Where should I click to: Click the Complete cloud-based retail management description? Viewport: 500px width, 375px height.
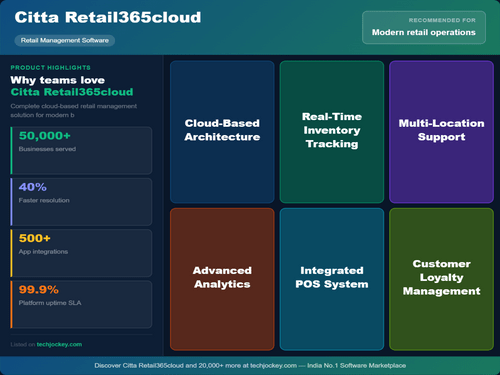[x=74, y=110]
